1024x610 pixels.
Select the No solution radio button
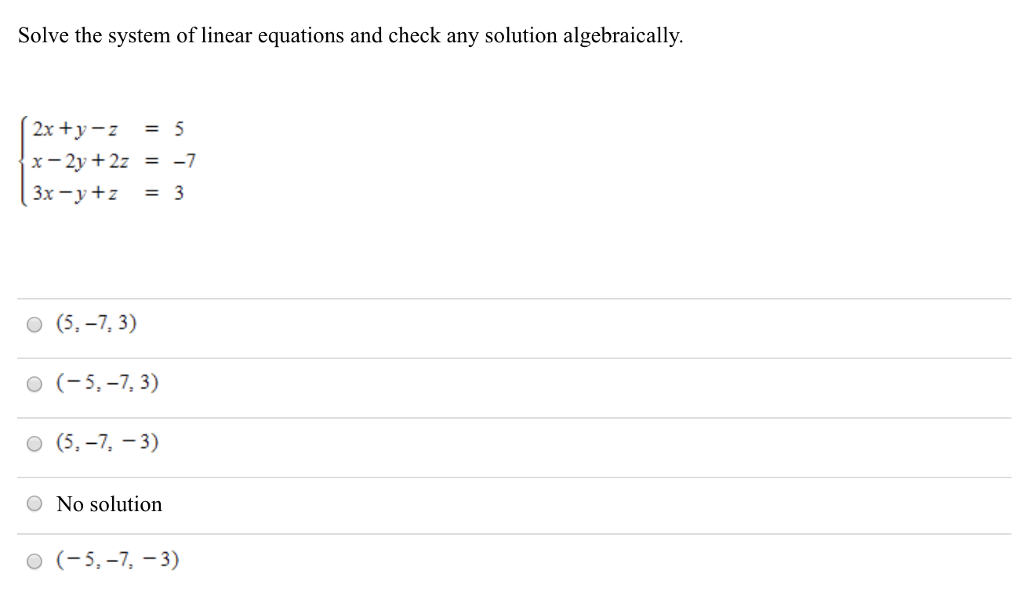pyautogui.click(x=35, y=503)
